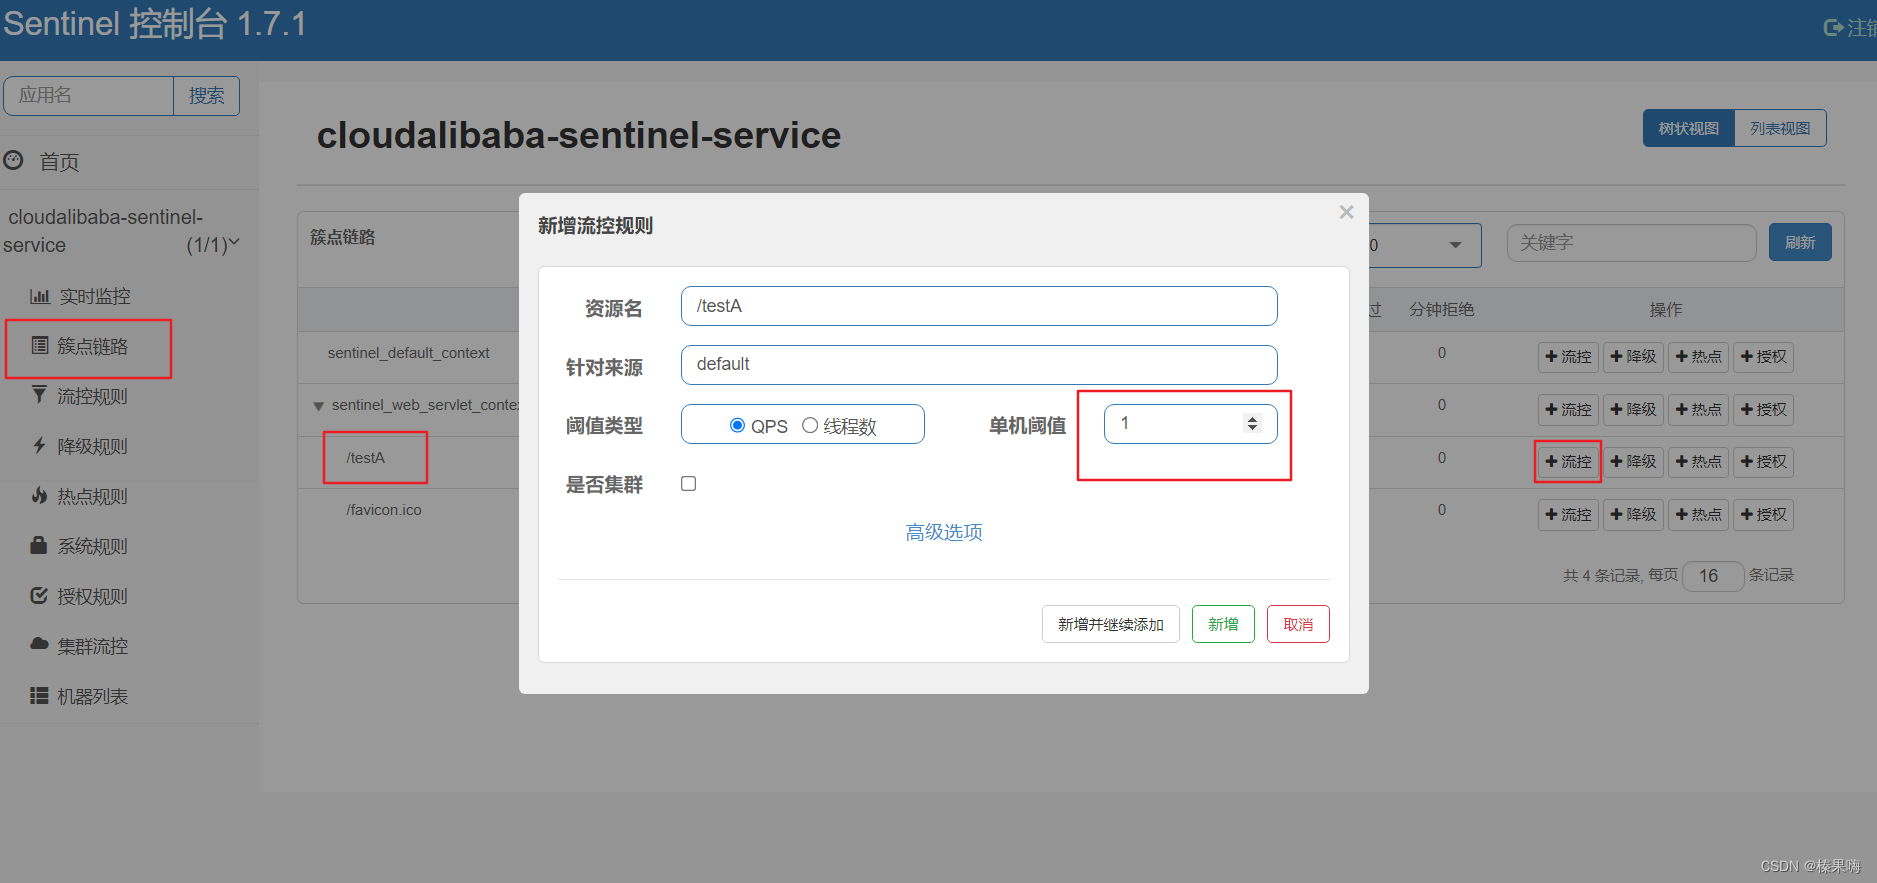Open the 高级选项 advanced options link

(x=943, y=532)
